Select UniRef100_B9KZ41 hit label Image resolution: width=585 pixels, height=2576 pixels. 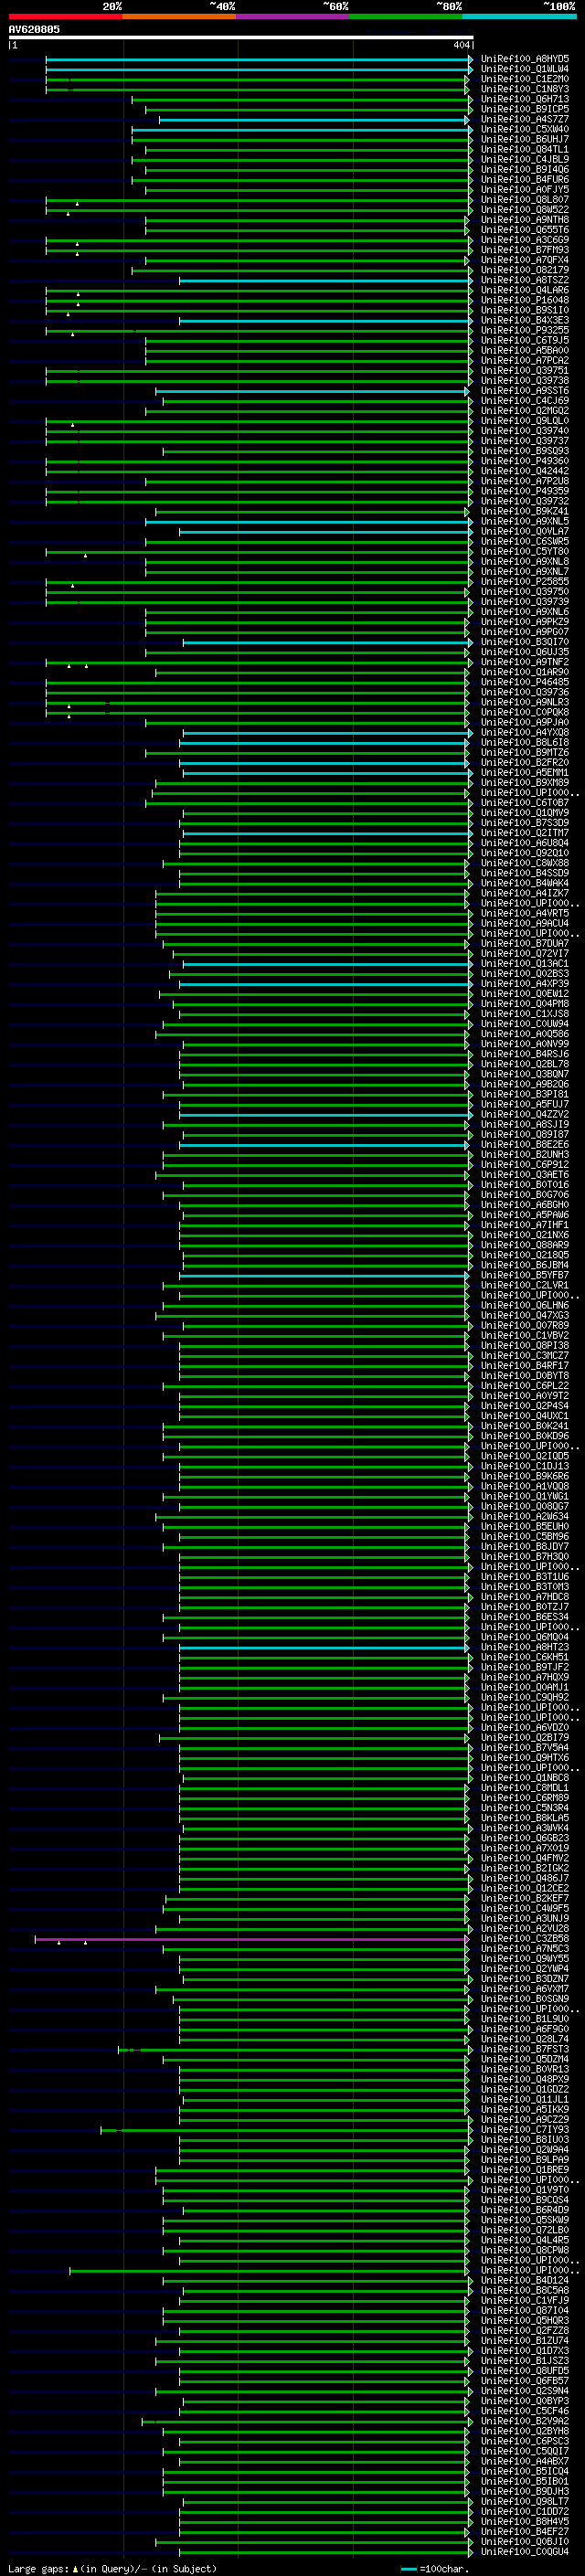[524, 511]
